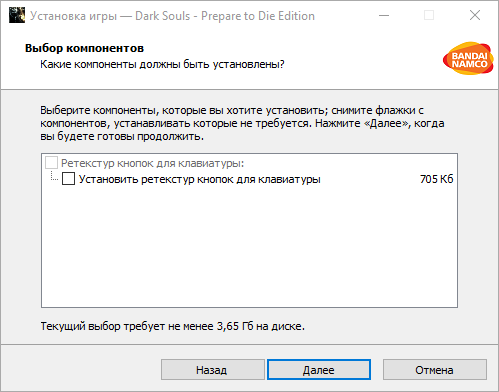Viewport: 499px width, 392px height.
Task: Click the 'Выбор компонентов' heading
Action: click(x=84, y=48)
